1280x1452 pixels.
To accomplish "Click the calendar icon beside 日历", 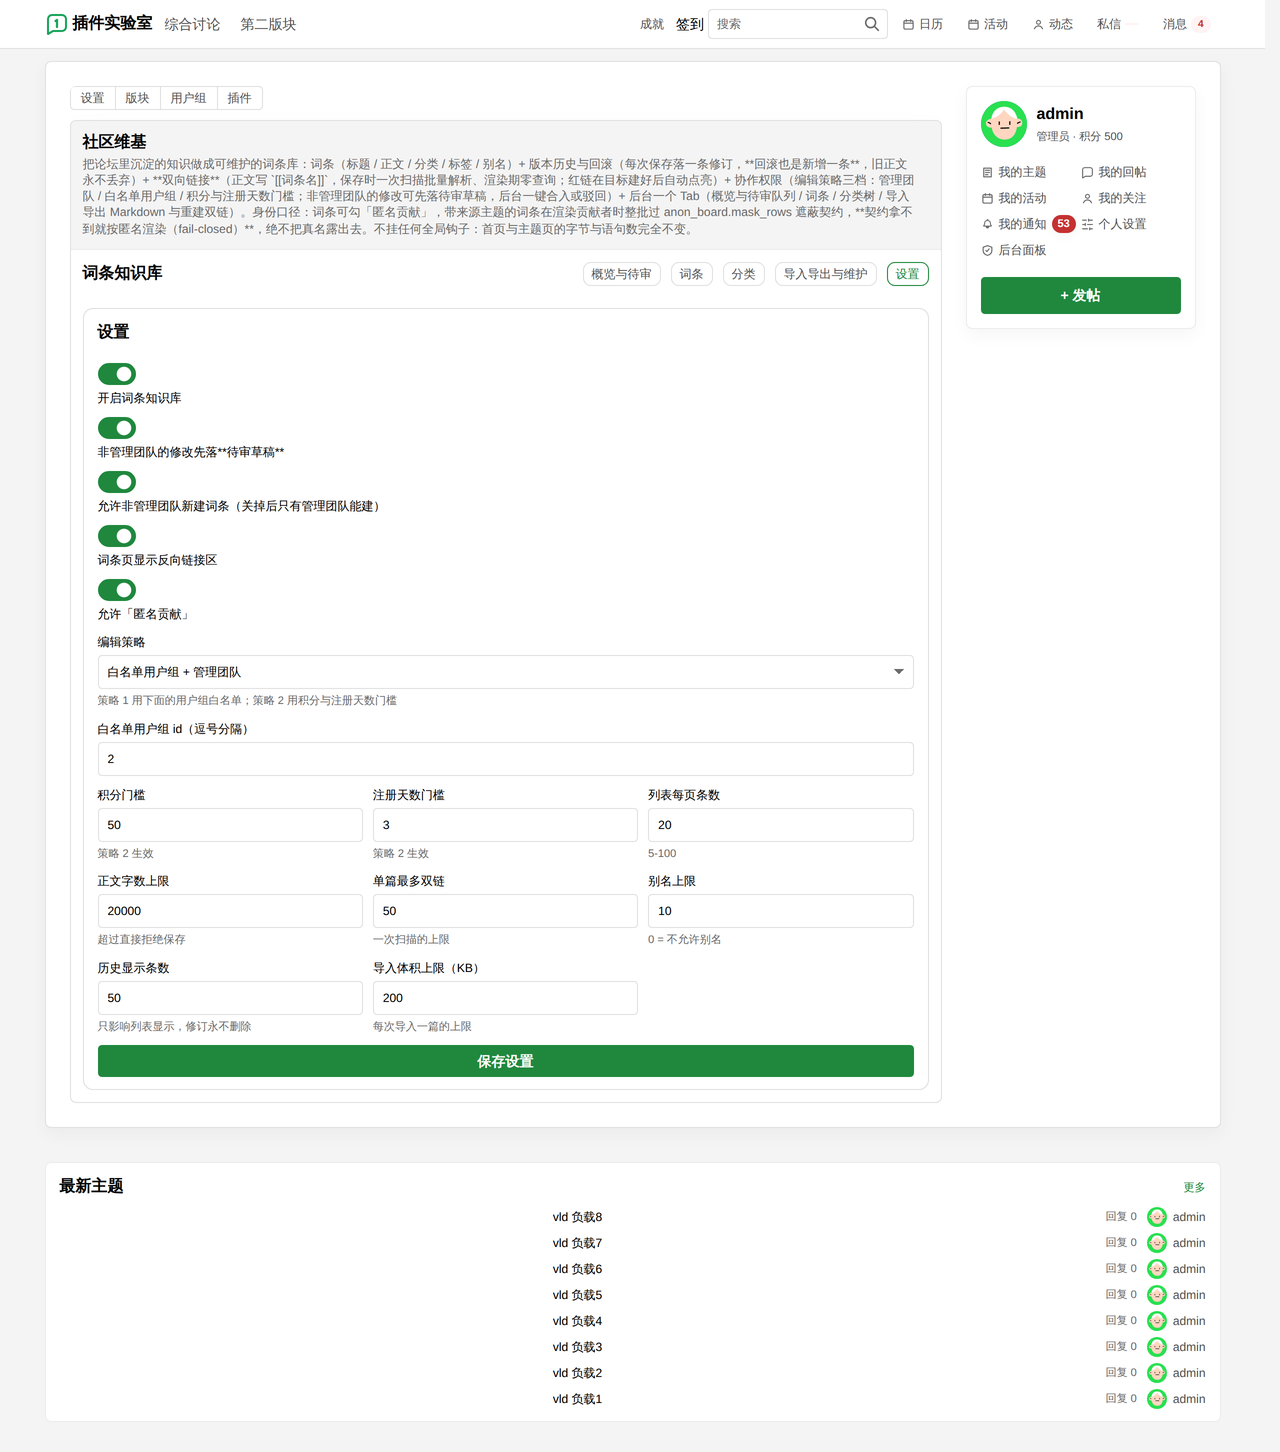I will pyautogui.click(x=908, y=24).
